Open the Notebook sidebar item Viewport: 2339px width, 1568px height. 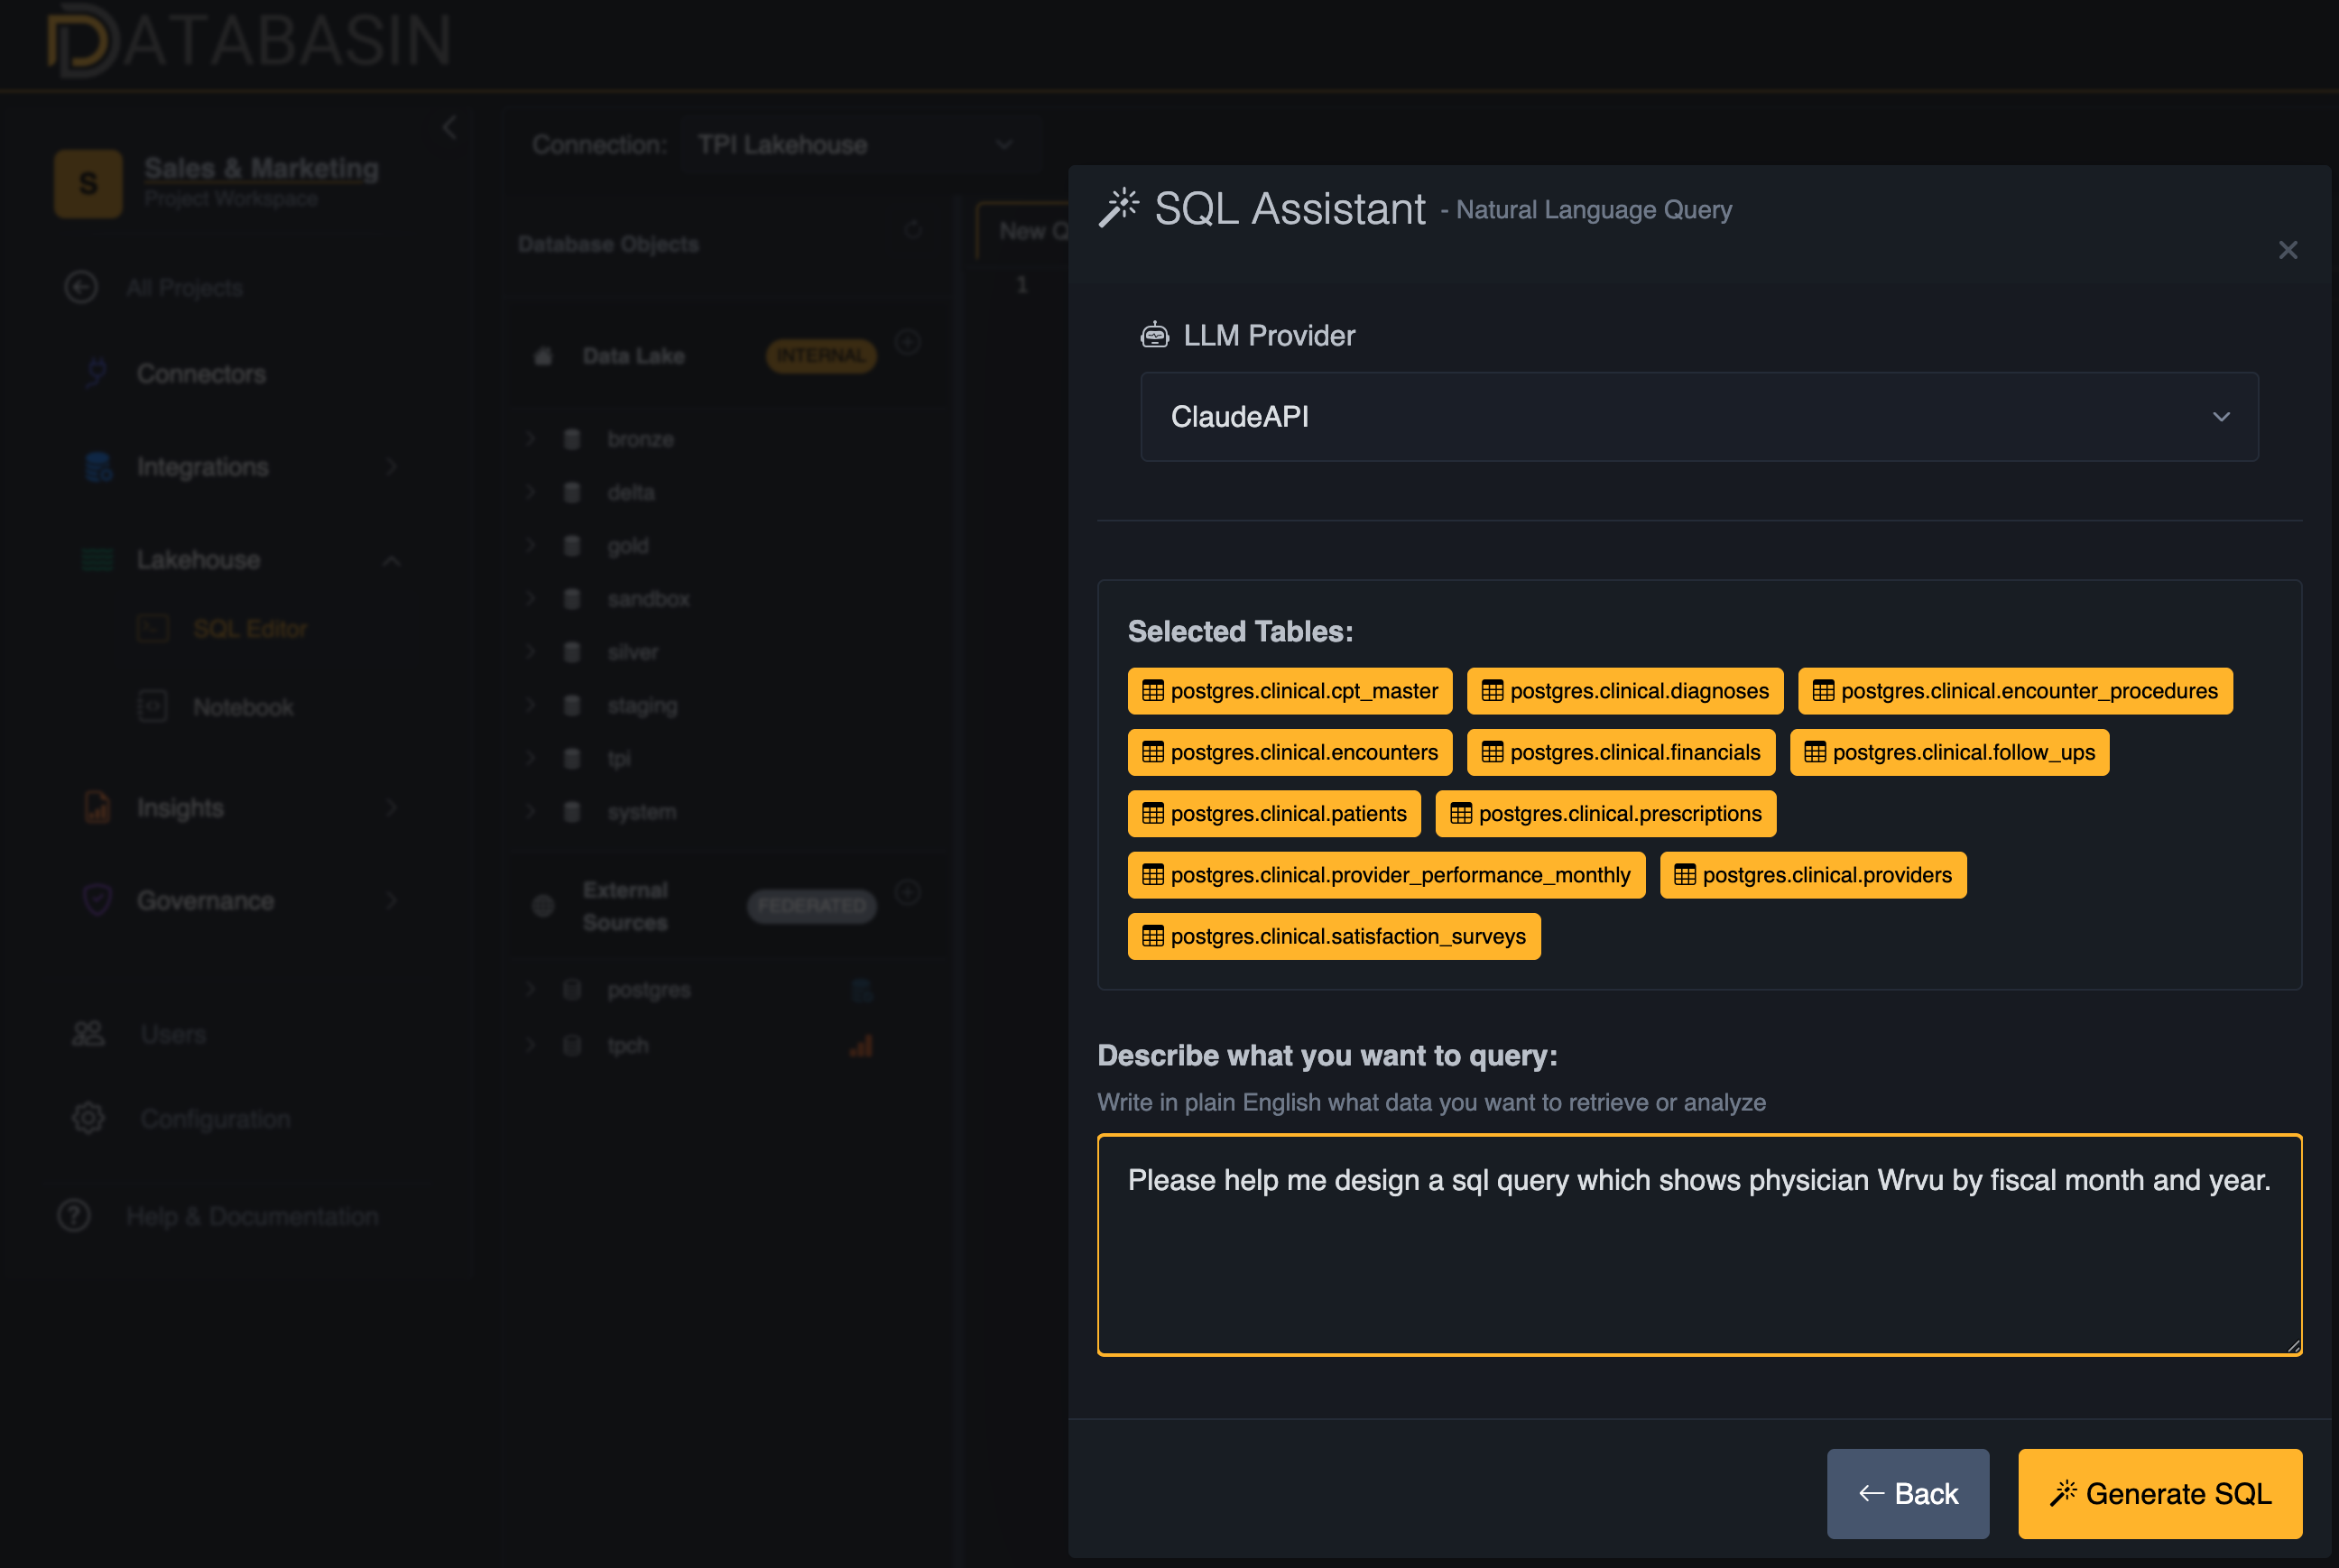[x=243, y=707]
